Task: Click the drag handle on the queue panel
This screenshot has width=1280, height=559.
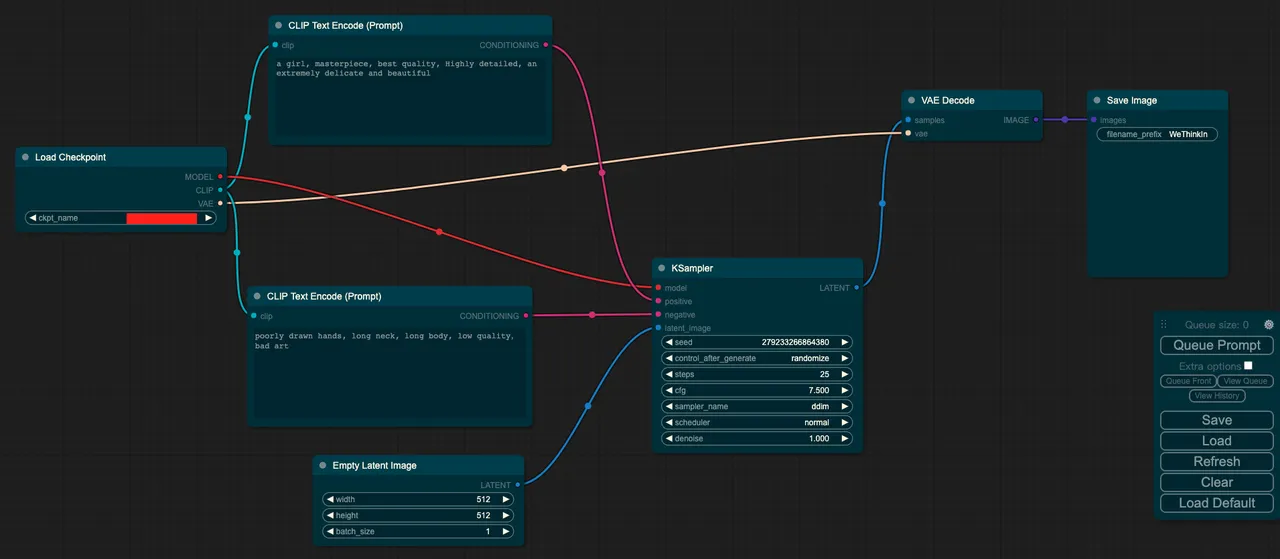Action: (1163, 325)
